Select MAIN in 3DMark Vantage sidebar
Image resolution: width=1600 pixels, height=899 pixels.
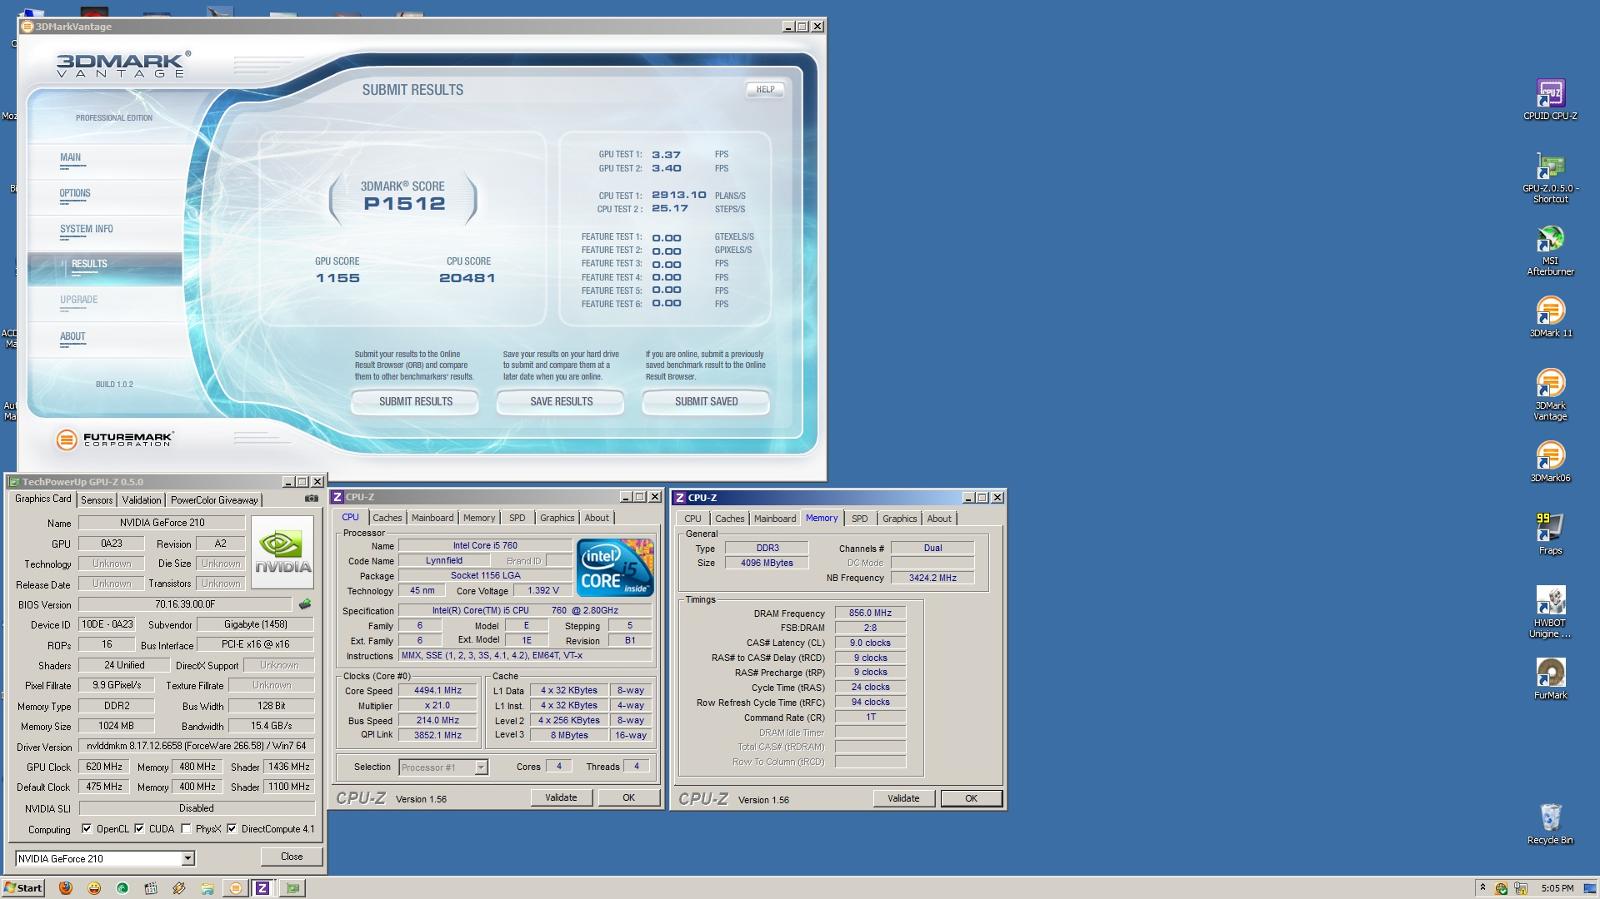[70, 158]
